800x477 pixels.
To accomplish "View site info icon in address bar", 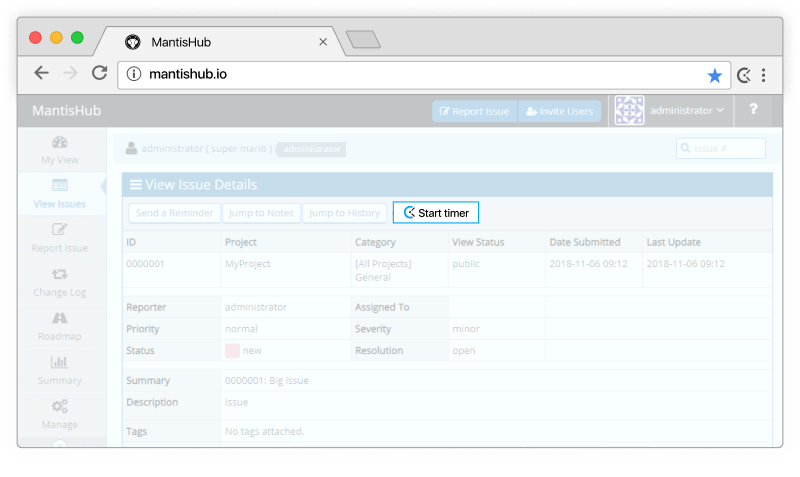I will (x=134, y=74).
